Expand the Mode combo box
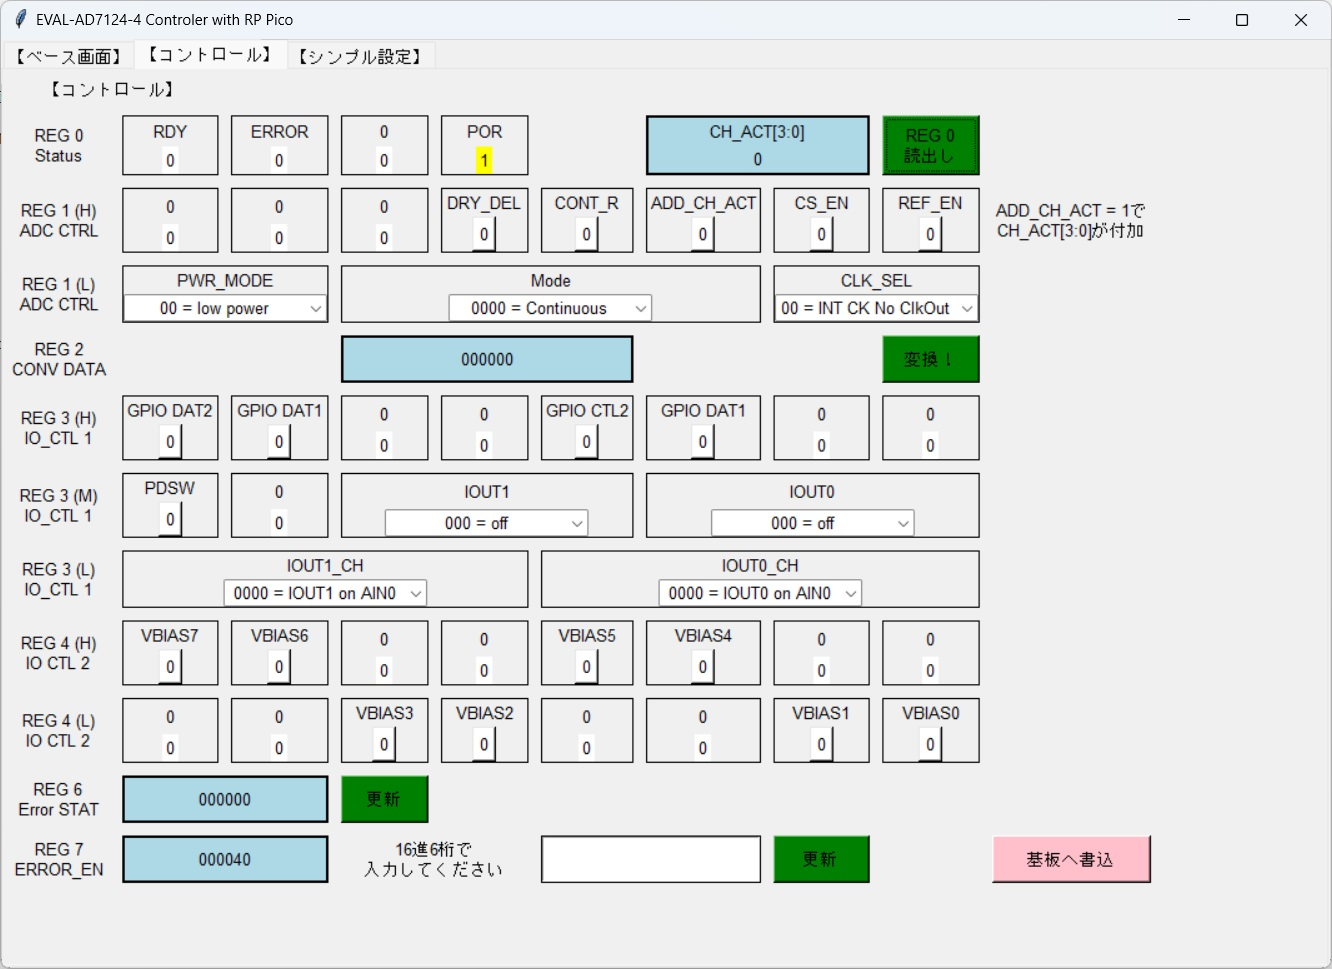This screenshot has height=969, width=1332. [x=550, y=309]
